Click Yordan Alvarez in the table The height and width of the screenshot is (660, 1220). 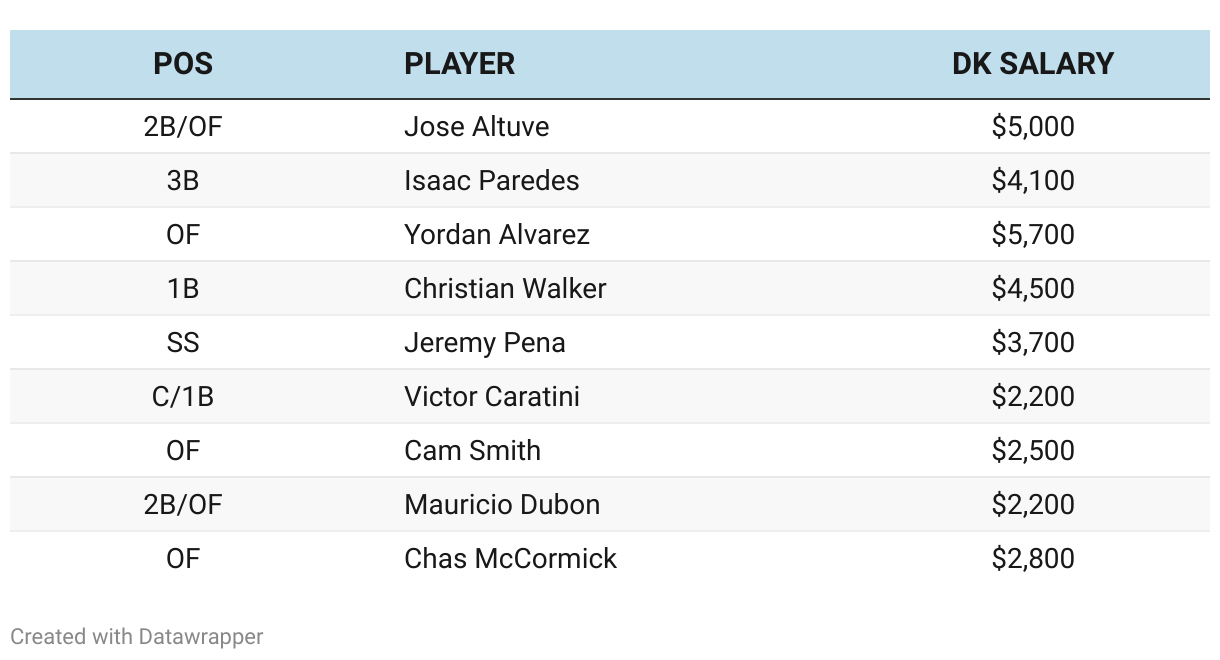497,235
